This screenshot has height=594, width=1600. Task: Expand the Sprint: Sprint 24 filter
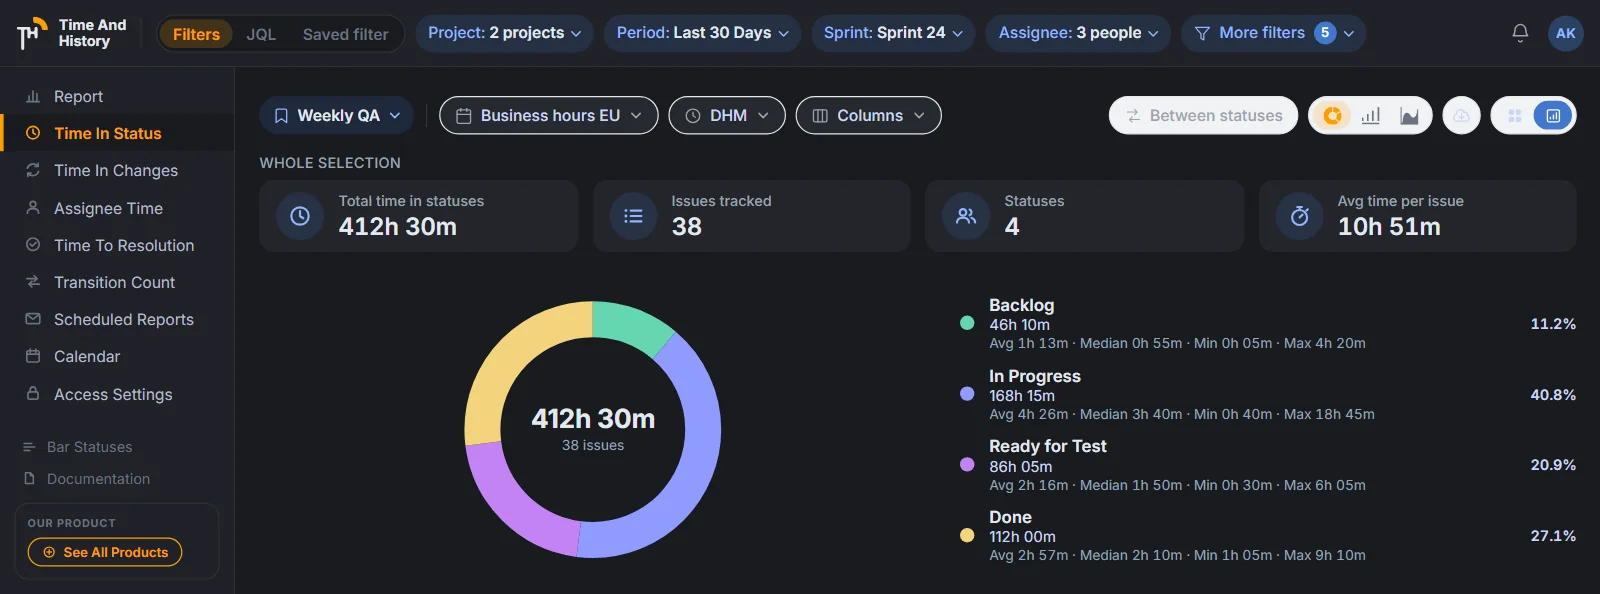click(893, 33)
